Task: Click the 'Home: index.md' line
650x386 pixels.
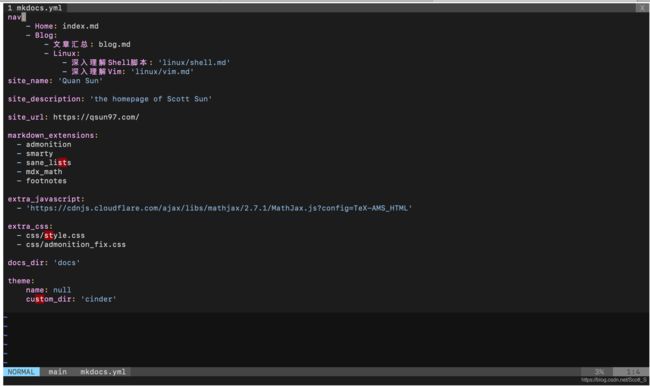Action: (x=63, y=26)
